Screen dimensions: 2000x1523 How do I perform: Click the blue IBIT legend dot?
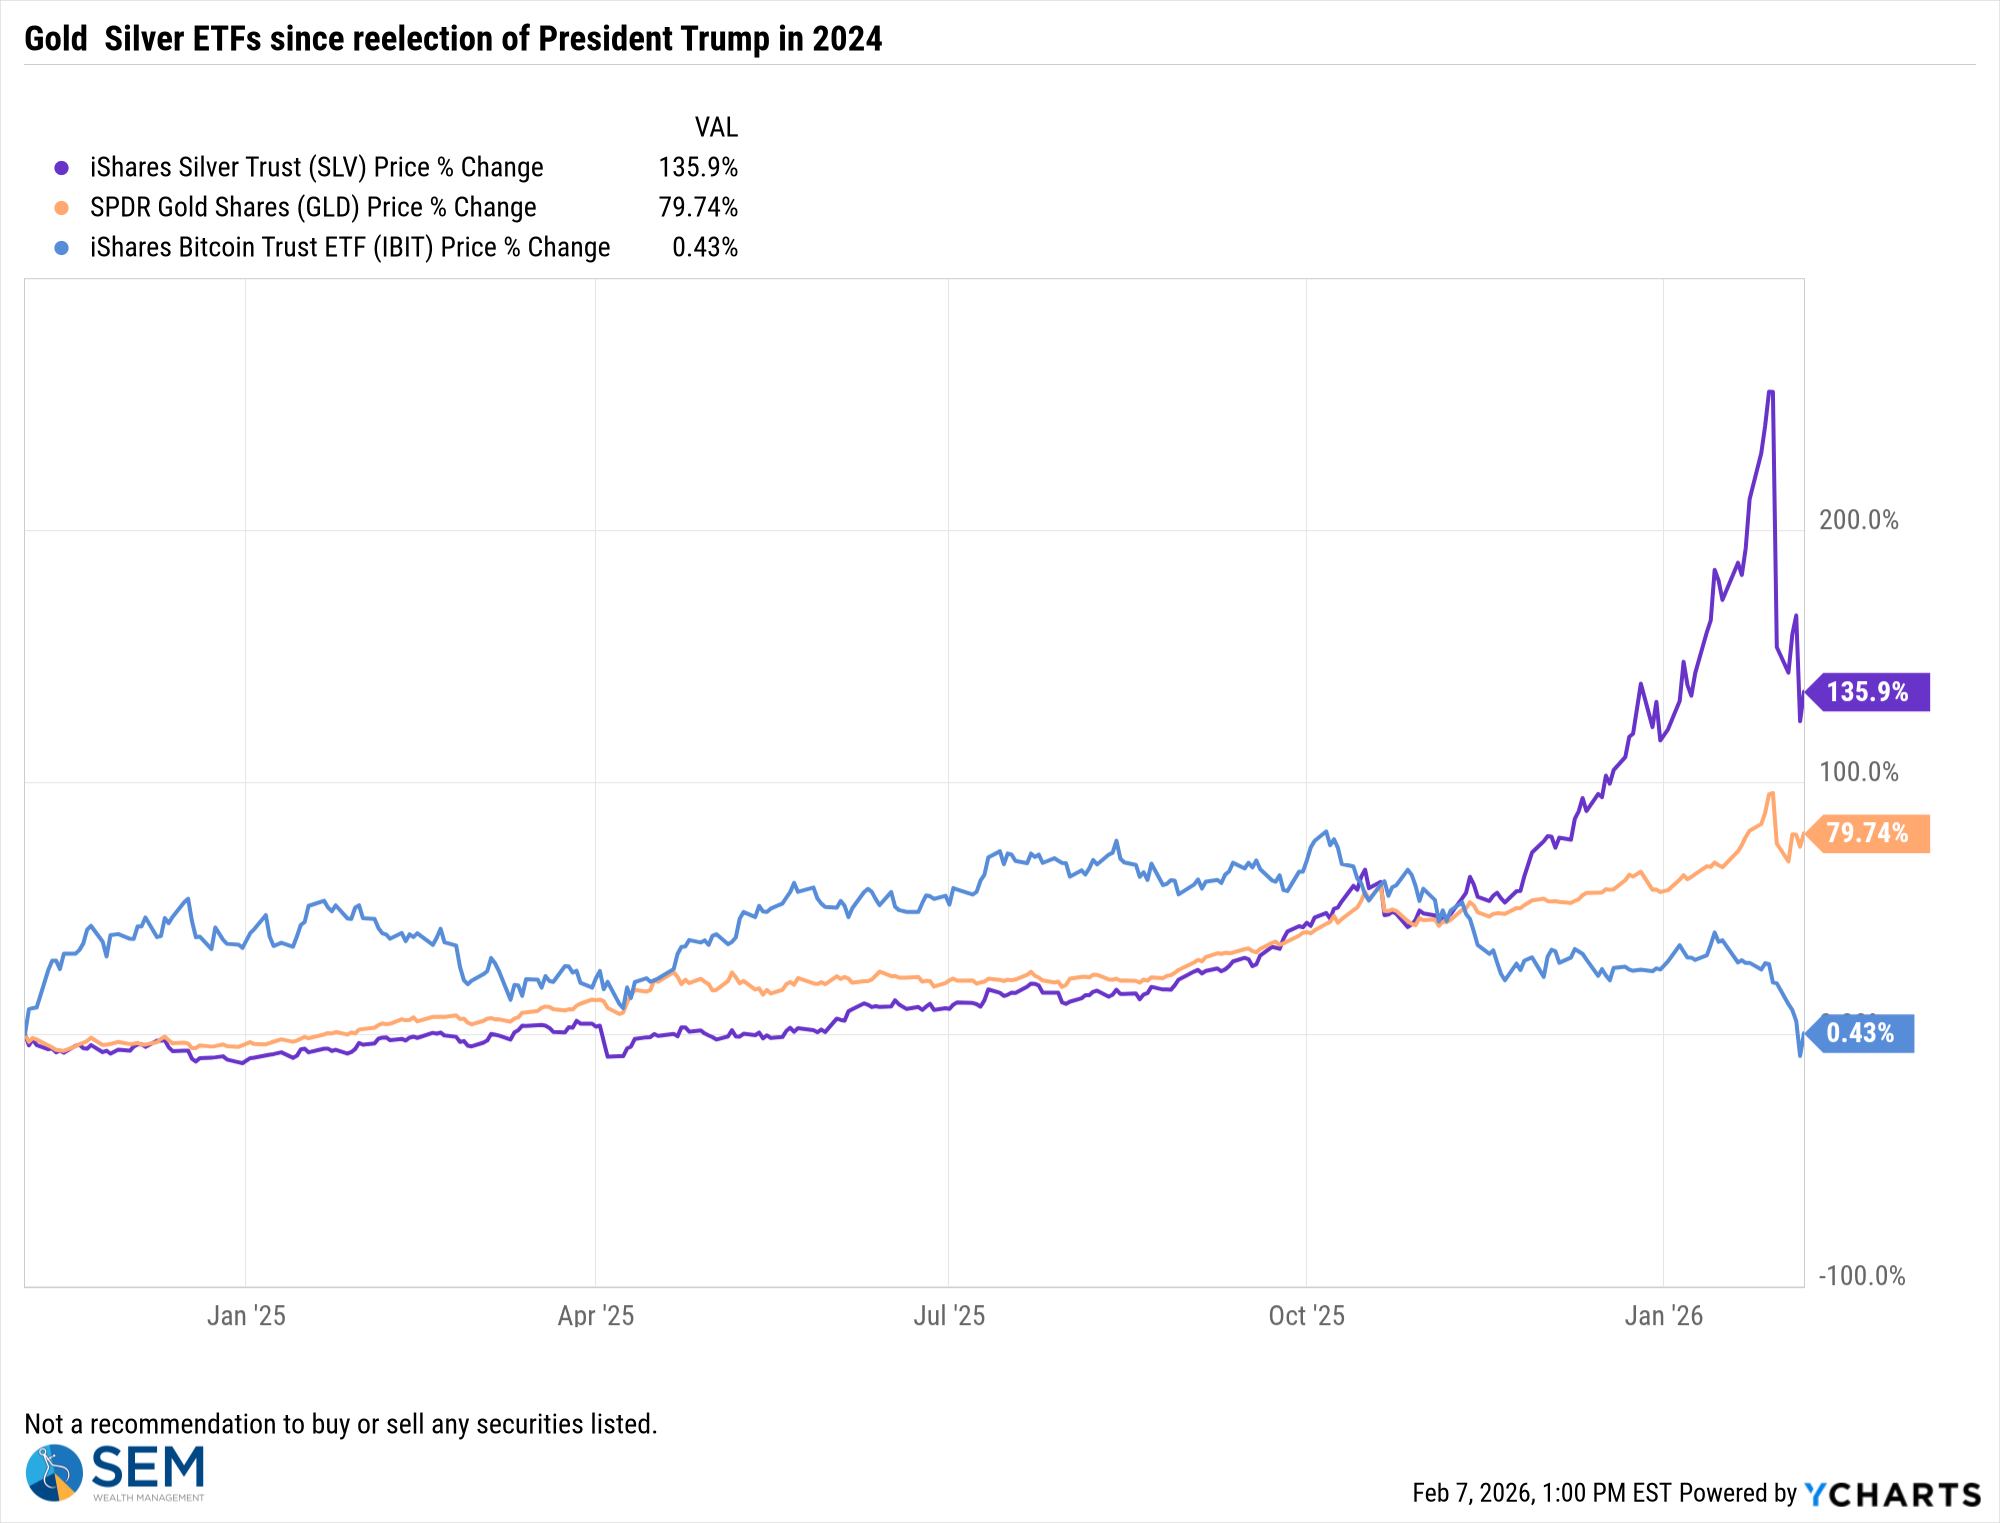pyautogui.click(x=62, y=248)
